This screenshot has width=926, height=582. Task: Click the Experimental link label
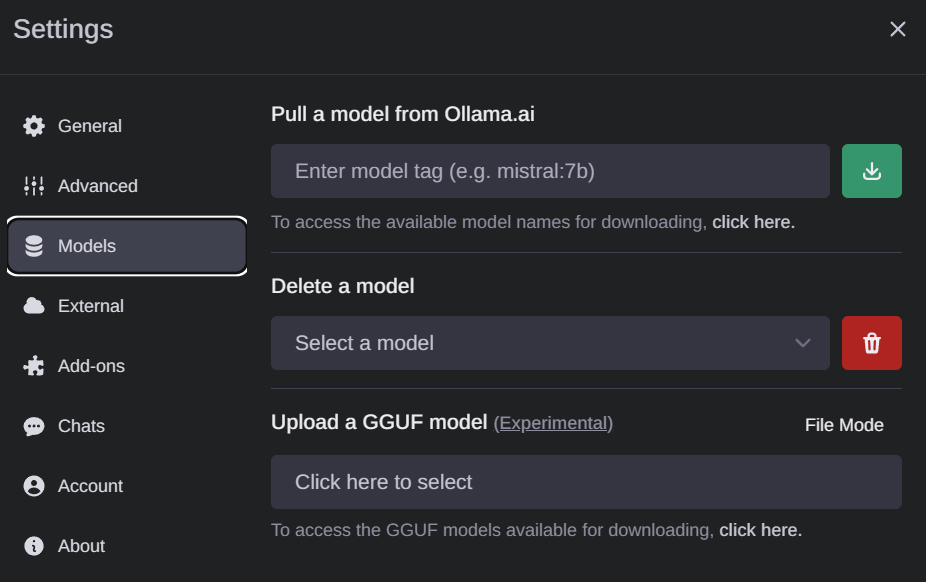tap(553, 423)
